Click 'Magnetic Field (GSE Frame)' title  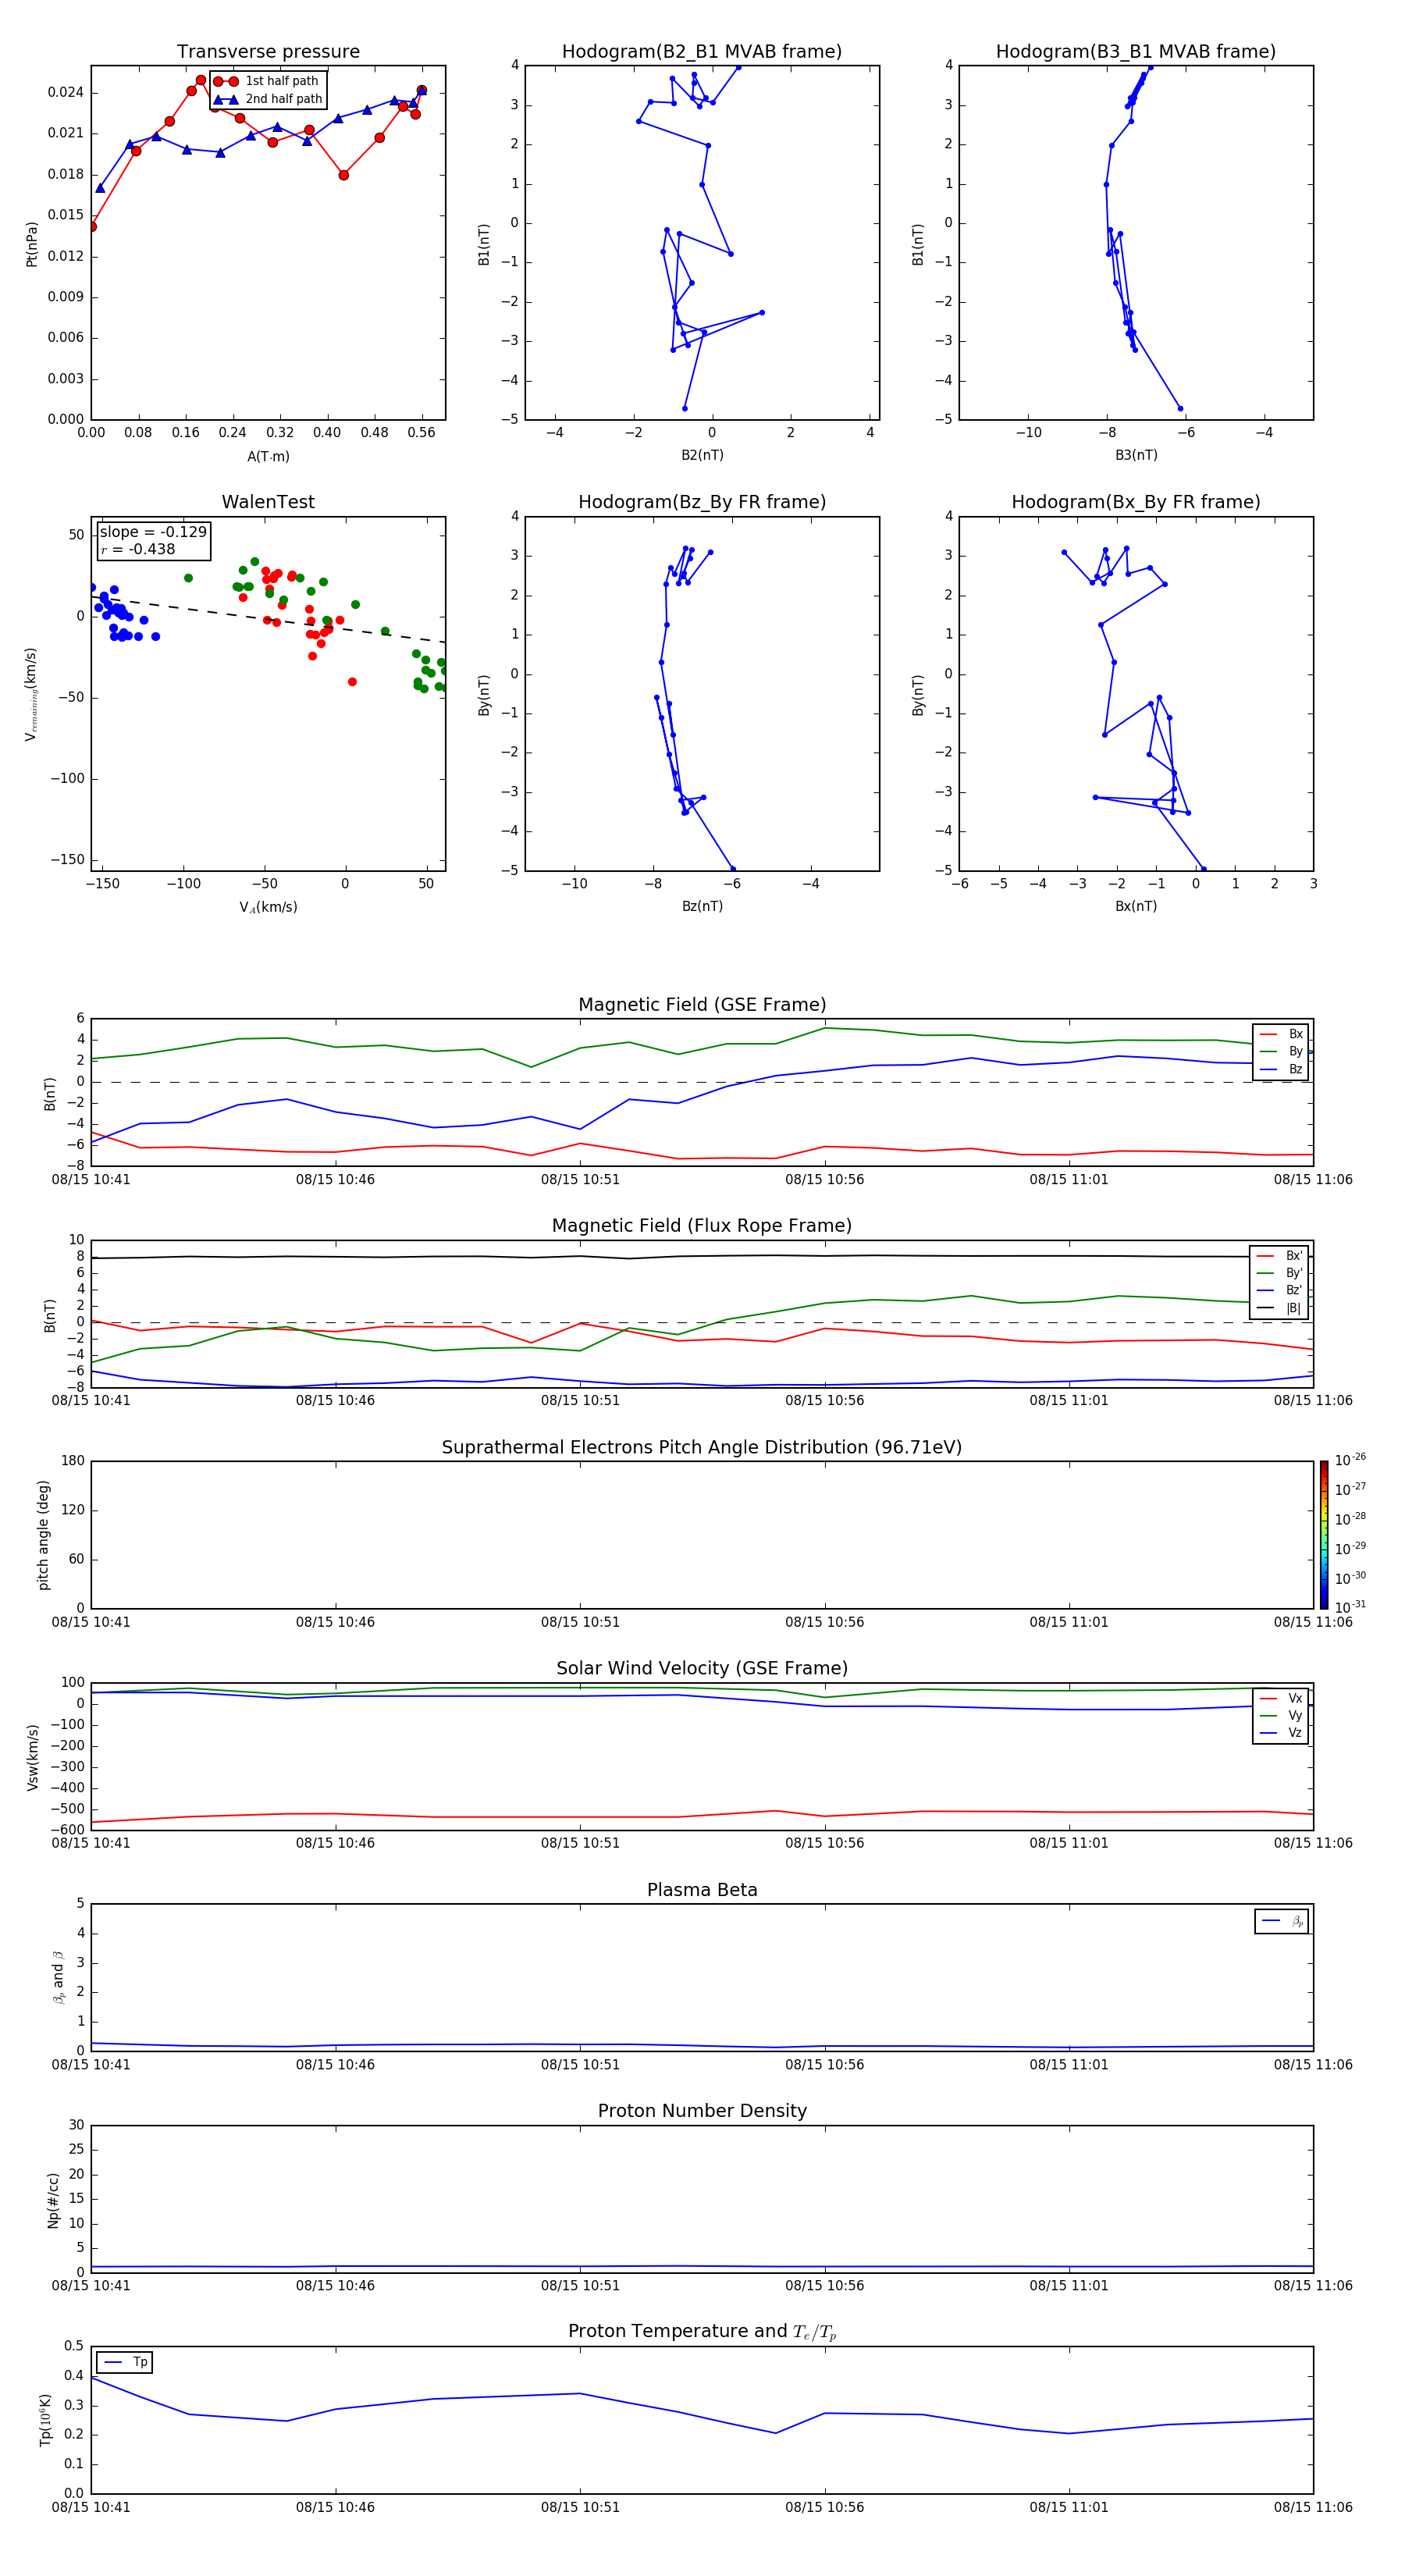[702, 1005]
